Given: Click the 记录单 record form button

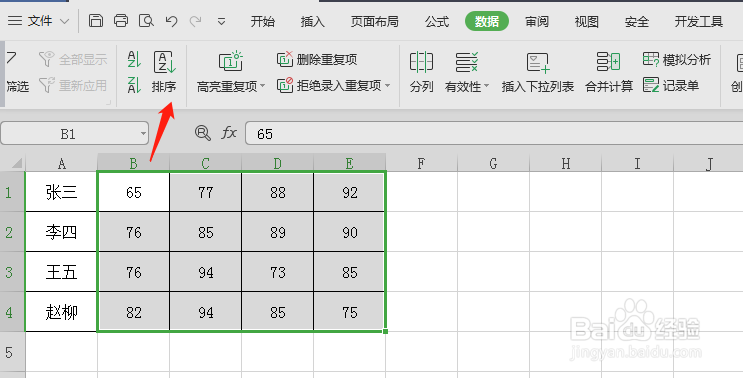Looking at the screenshot, I should click(x=671, y=86).
